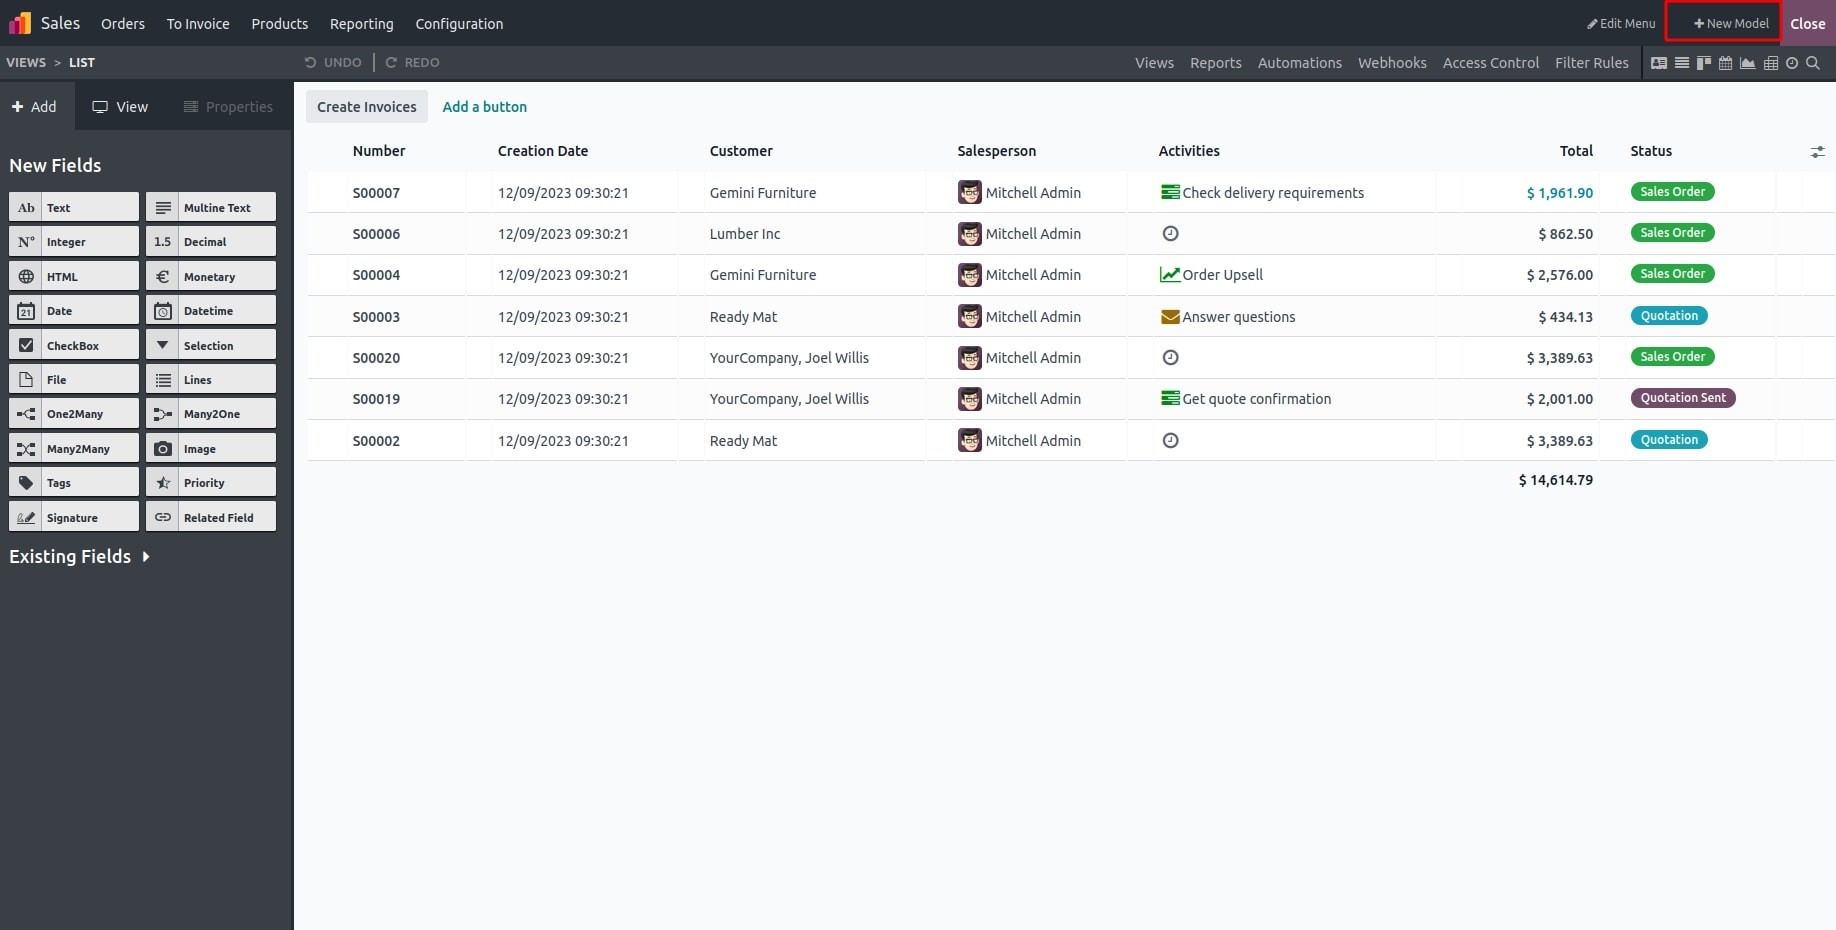Select the One2Many field component

(74, 413)
